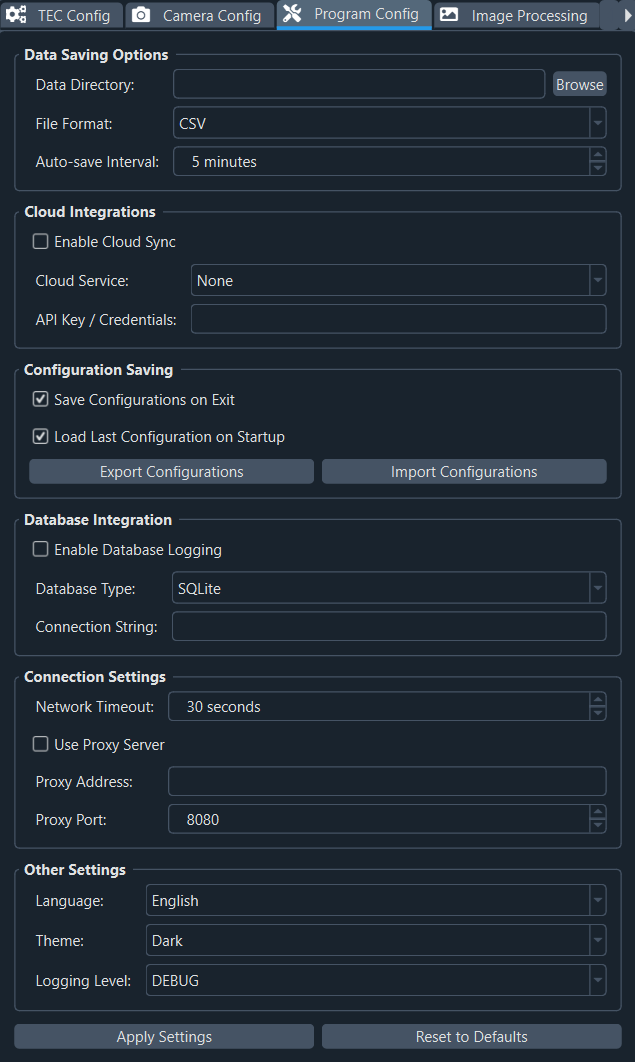The height and width of the screenshot is (1062, 635).
Task: Toggle Enable Database Logging checkbox
Action: tap(41, 549)
